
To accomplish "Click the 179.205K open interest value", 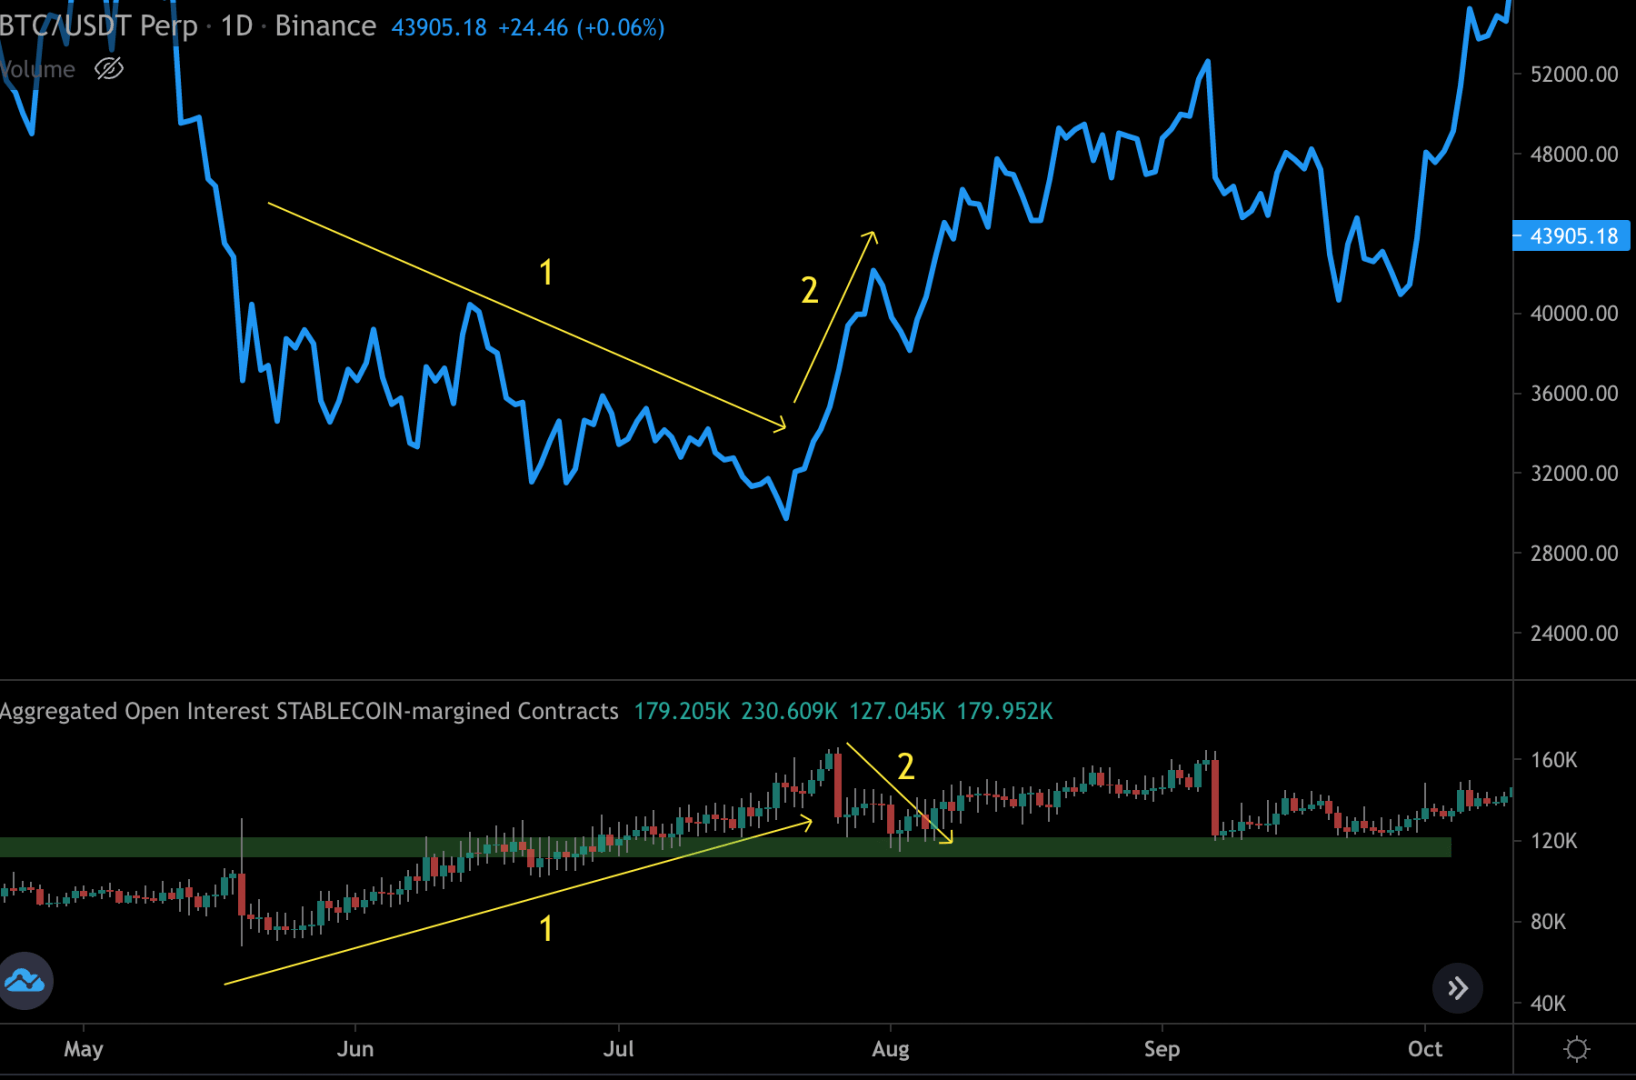I will pyautogui.click(x=682, y=711).
